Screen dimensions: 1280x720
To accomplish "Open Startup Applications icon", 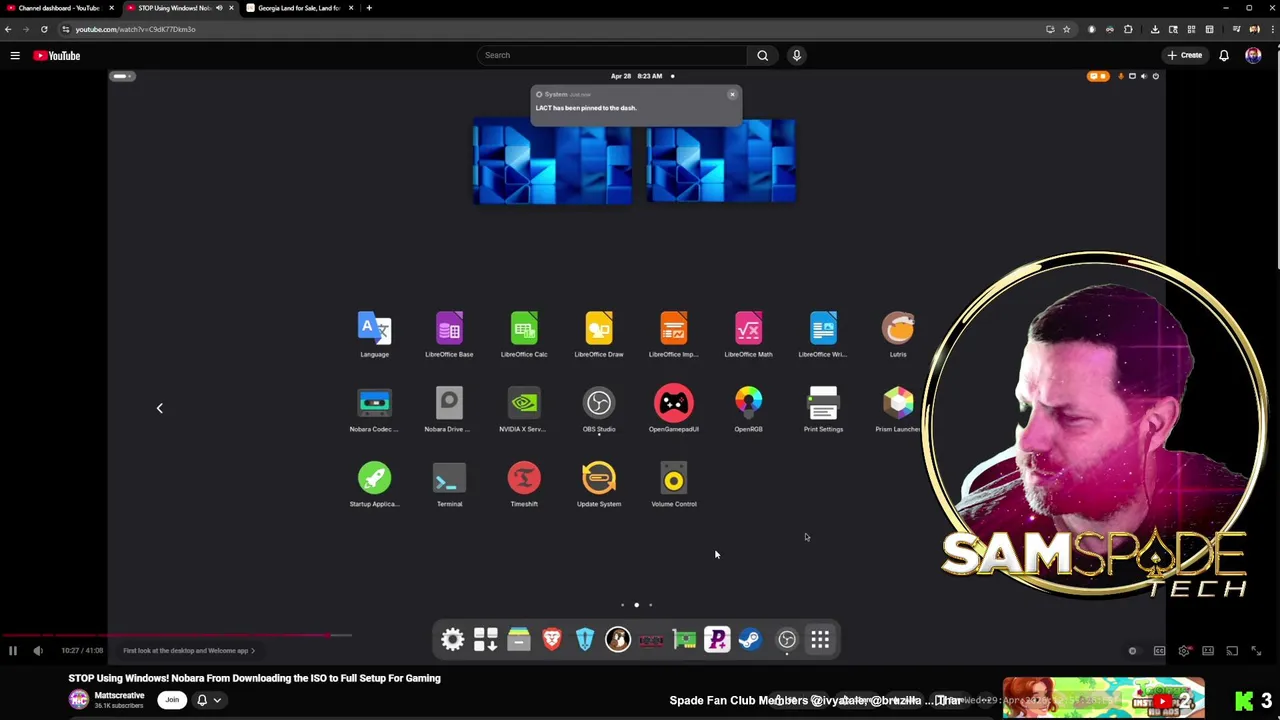I will click(374, 484).
